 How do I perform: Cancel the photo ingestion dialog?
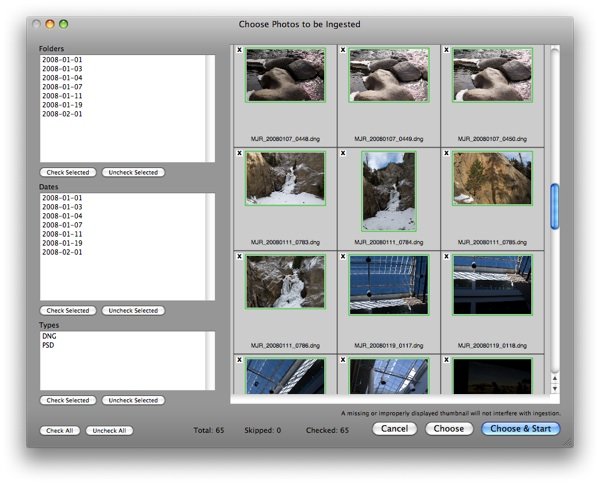pos(394,429)
